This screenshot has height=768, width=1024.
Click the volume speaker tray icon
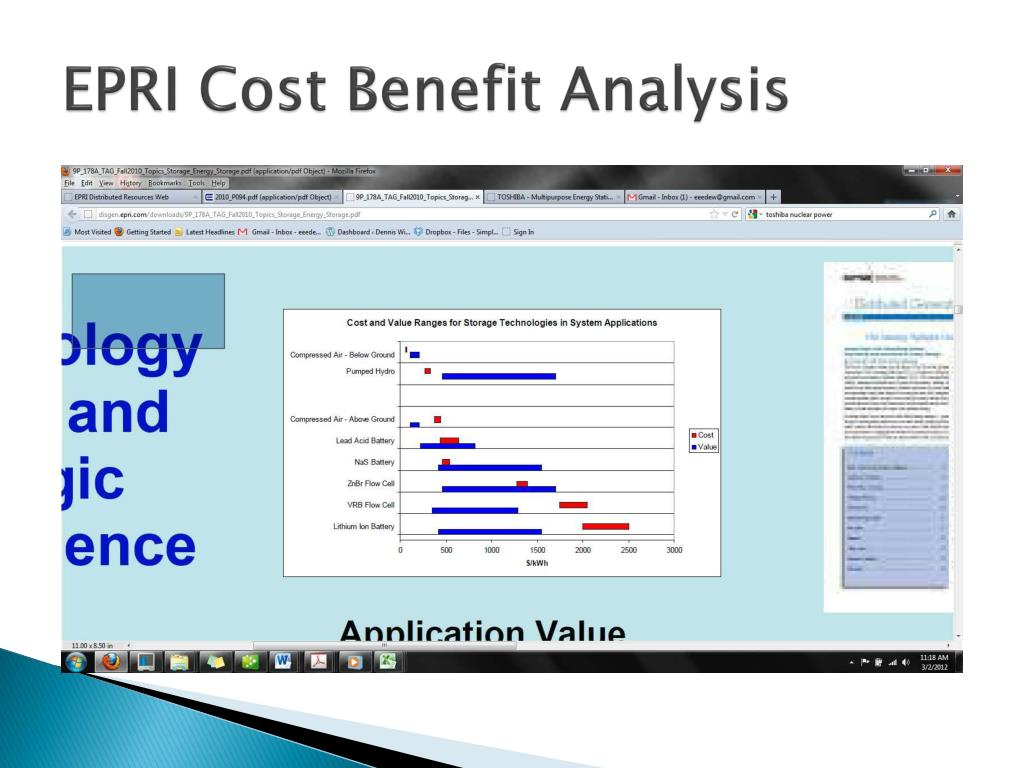(905, 662)
